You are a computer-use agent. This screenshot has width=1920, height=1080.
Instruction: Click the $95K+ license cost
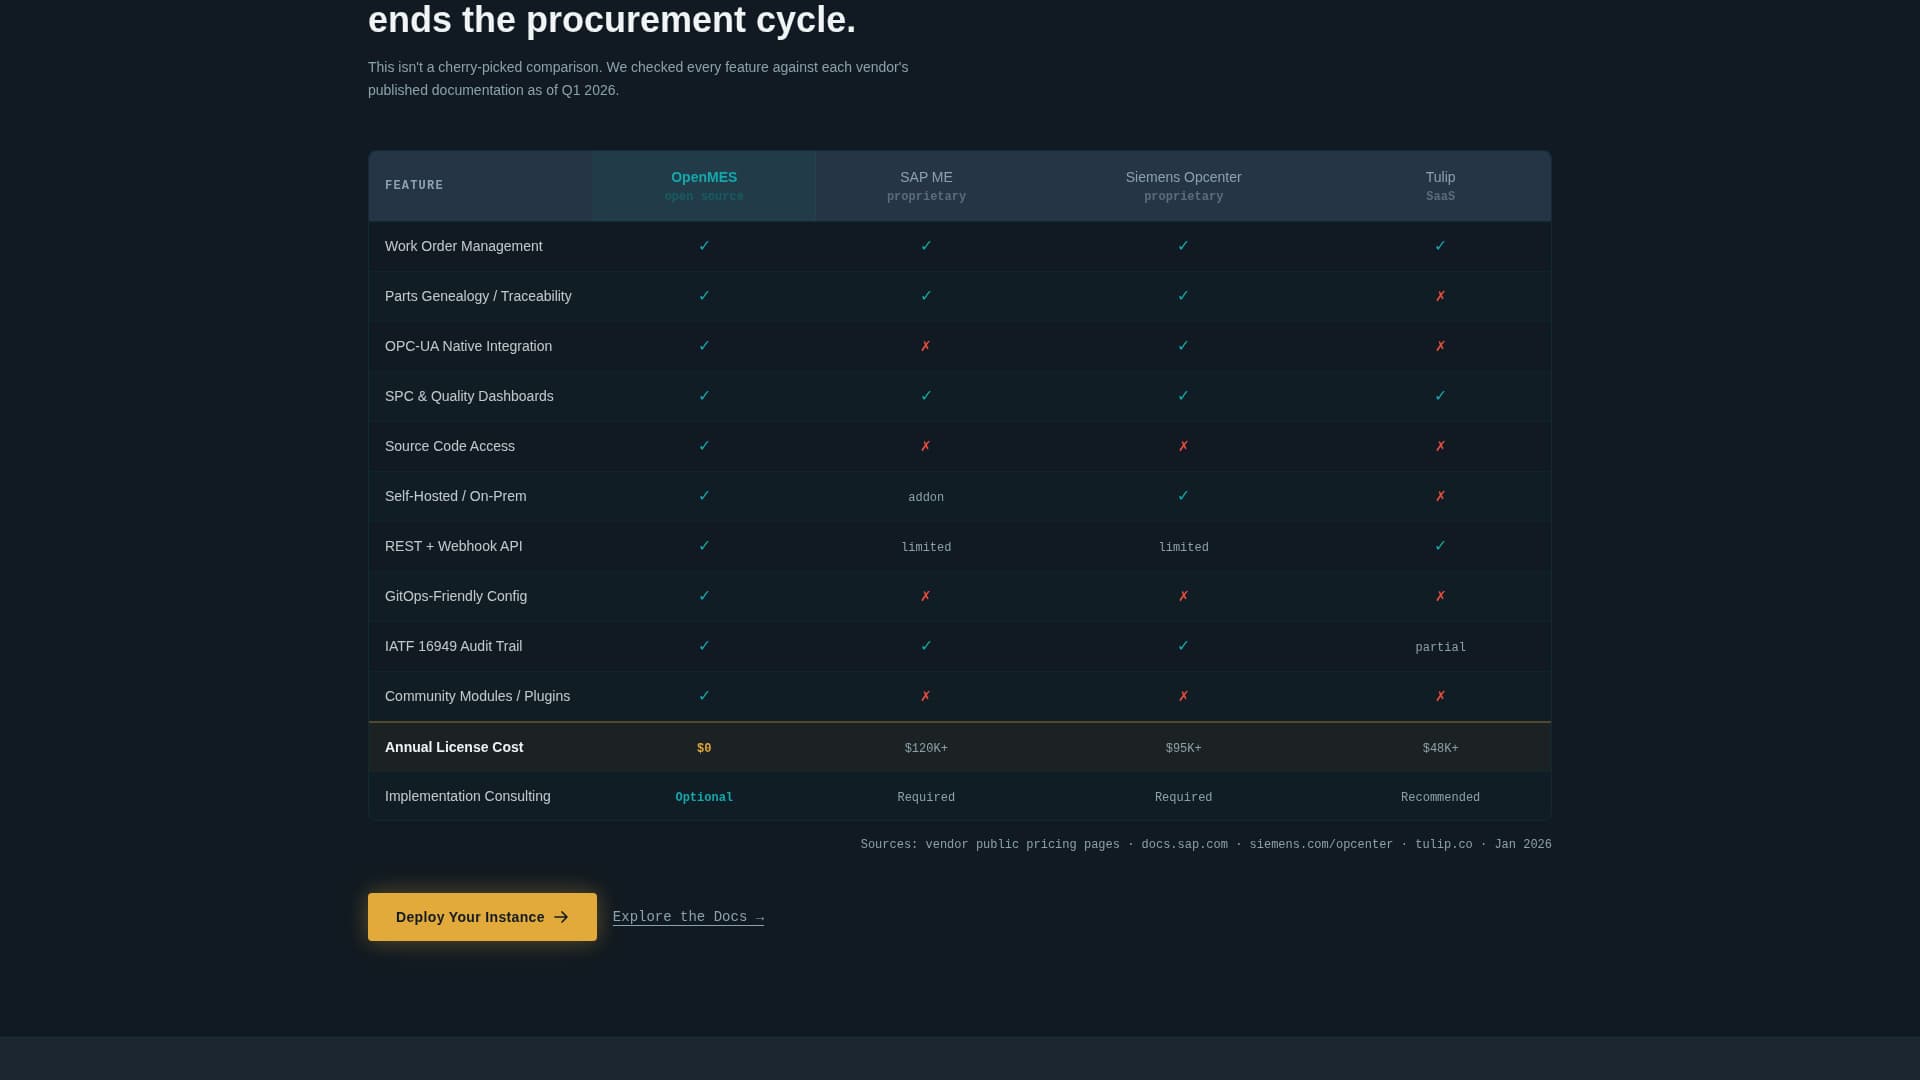click(1183, 748)
